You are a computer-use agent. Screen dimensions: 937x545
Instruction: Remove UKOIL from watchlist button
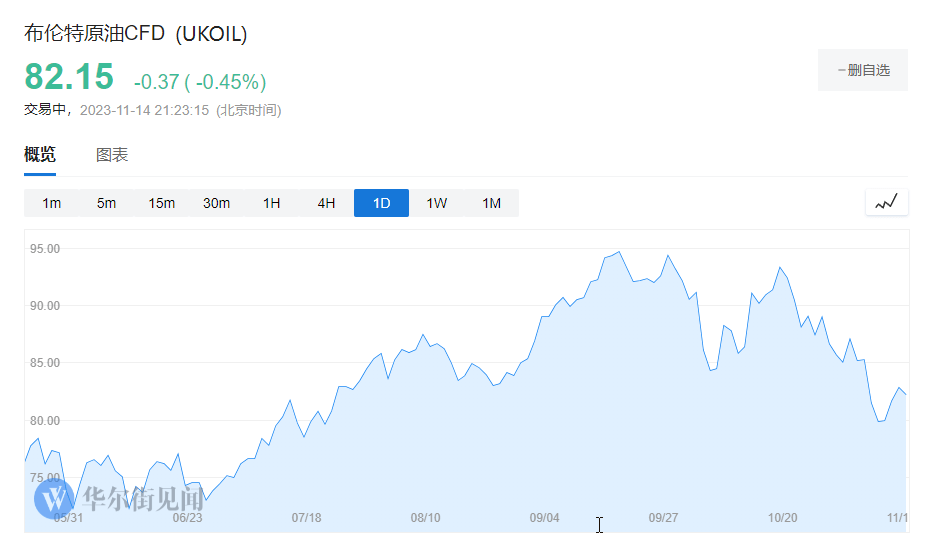863,70
